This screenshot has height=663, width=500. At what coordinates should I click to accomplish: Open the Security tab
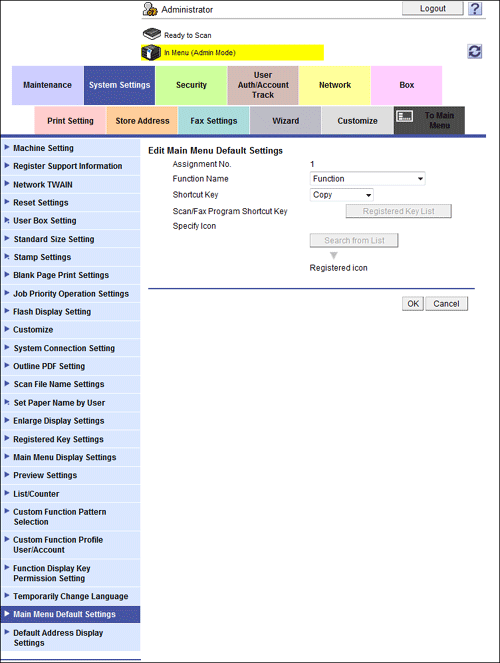pos(191,85)
